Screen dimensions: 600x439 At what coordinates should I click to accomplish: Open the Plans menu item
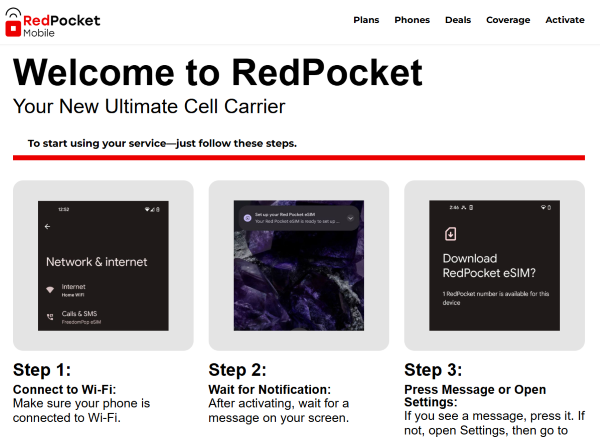coord(366,20)
